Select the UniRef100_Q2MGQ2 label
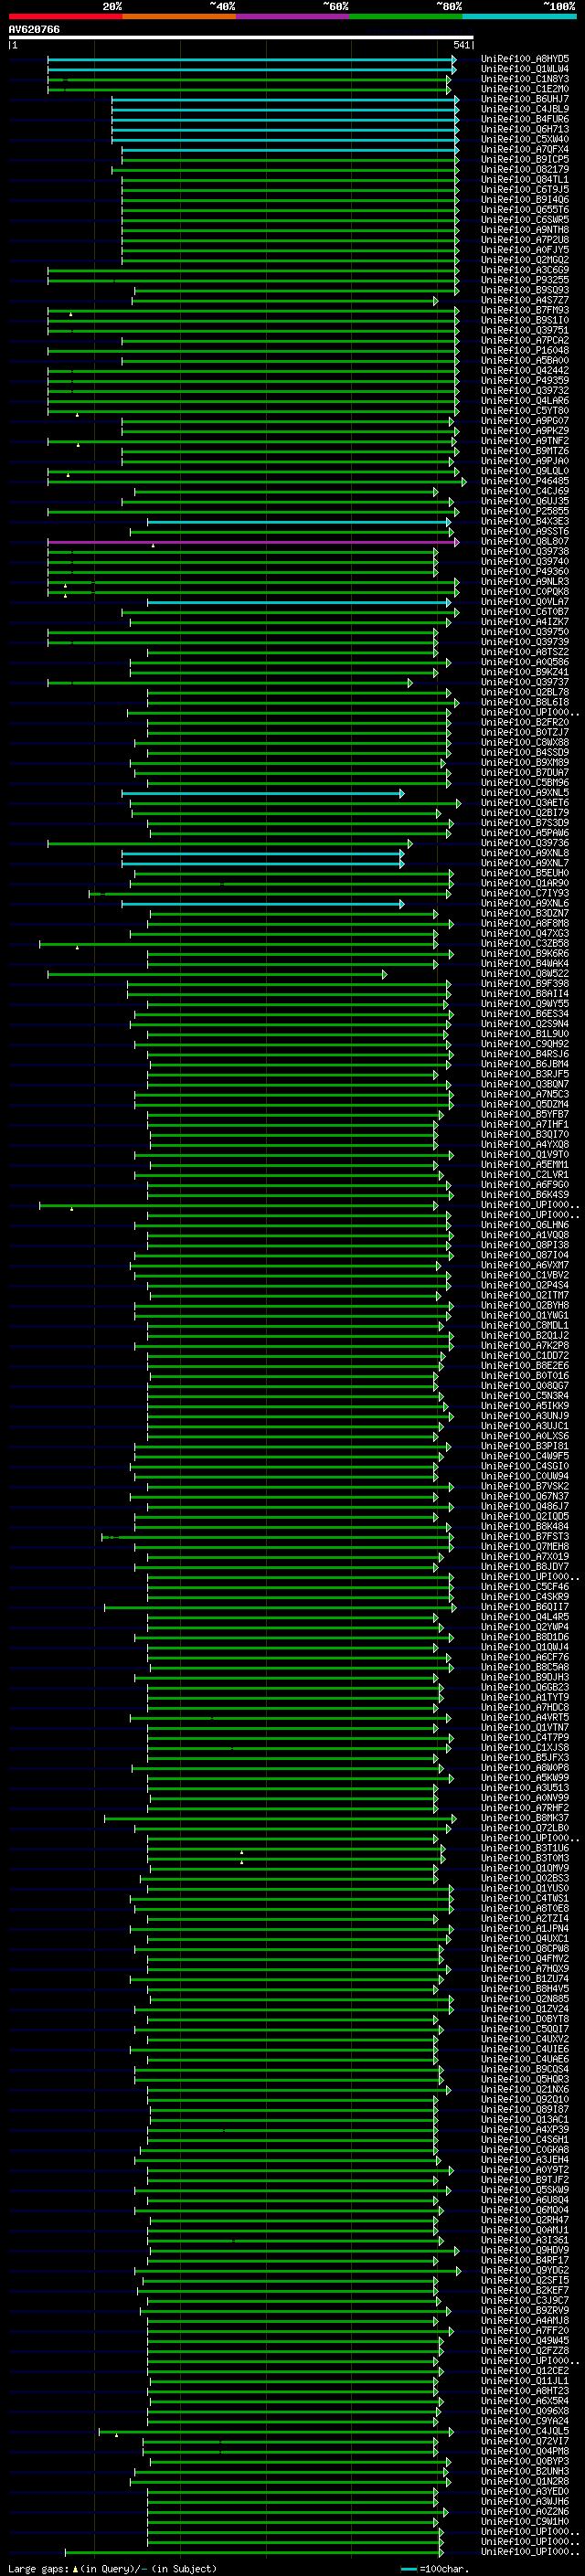 tap(525, 260)
